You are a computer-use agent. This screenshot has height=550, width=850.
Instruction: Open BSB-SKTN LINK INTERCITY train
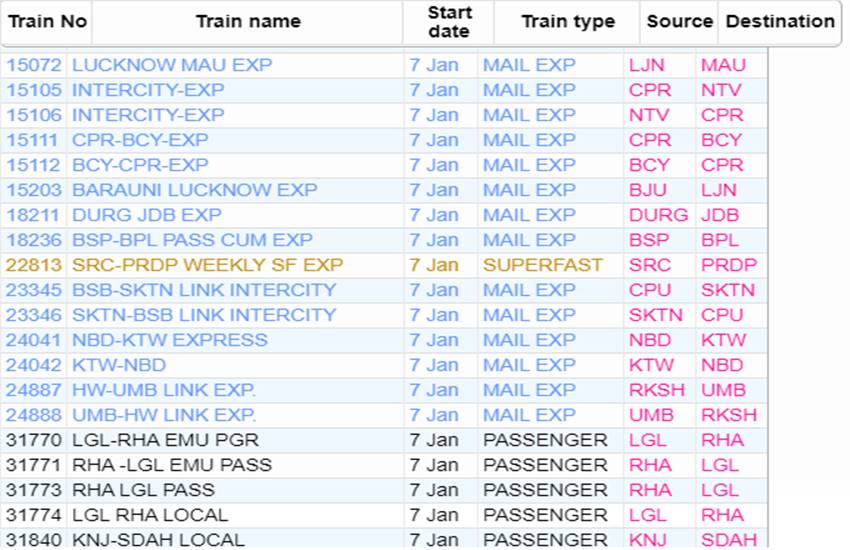click(x=204, y=290)
